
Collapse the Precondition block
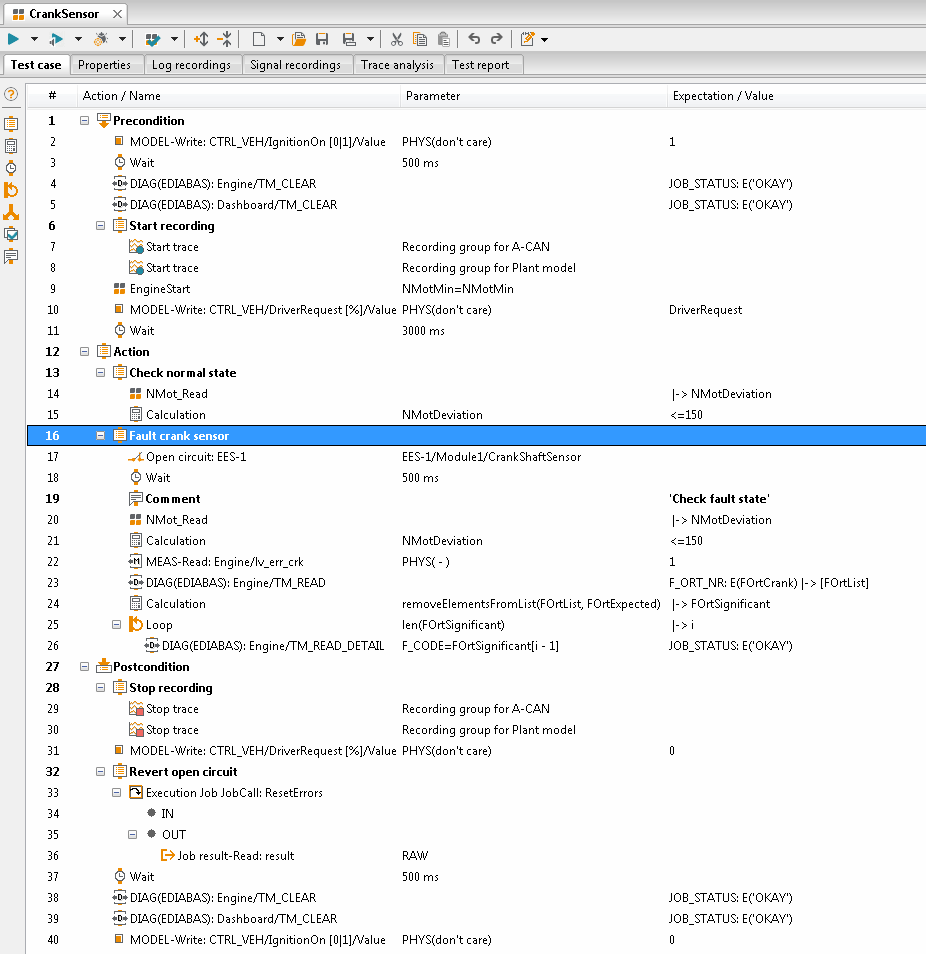point(85,120)
